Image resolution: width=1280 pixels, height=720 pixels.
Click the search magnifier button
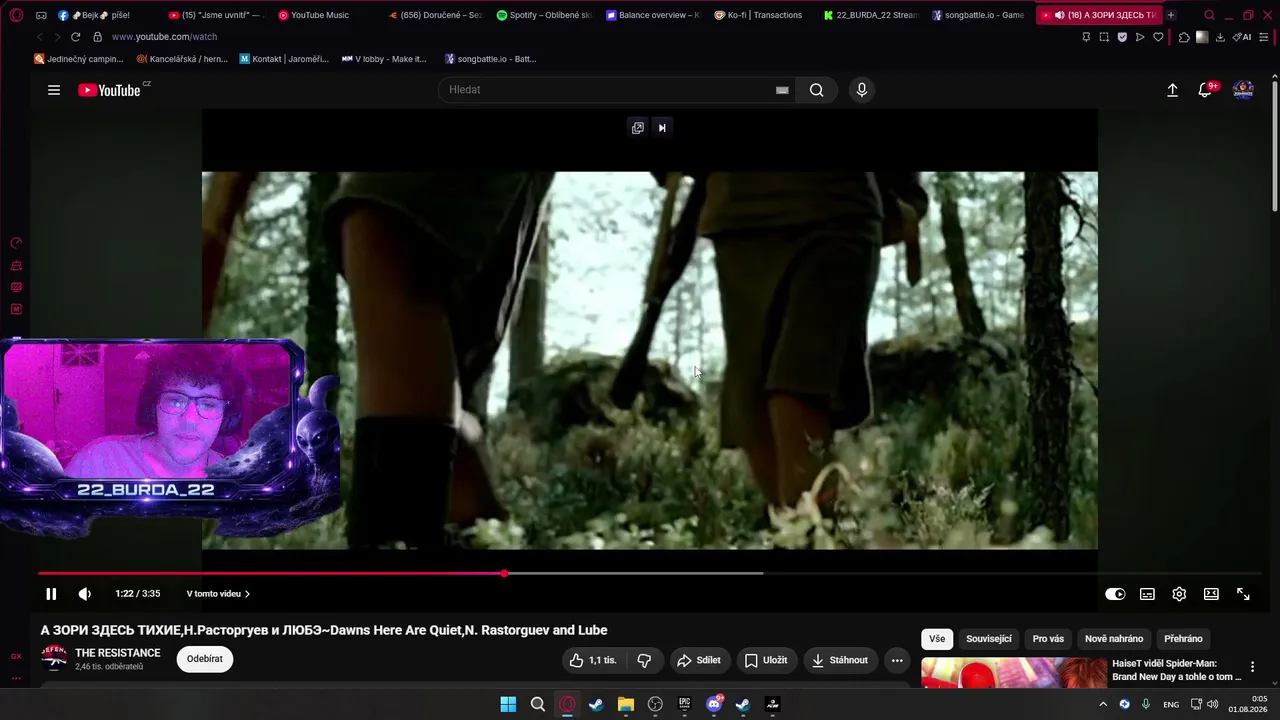click(817, 90)
